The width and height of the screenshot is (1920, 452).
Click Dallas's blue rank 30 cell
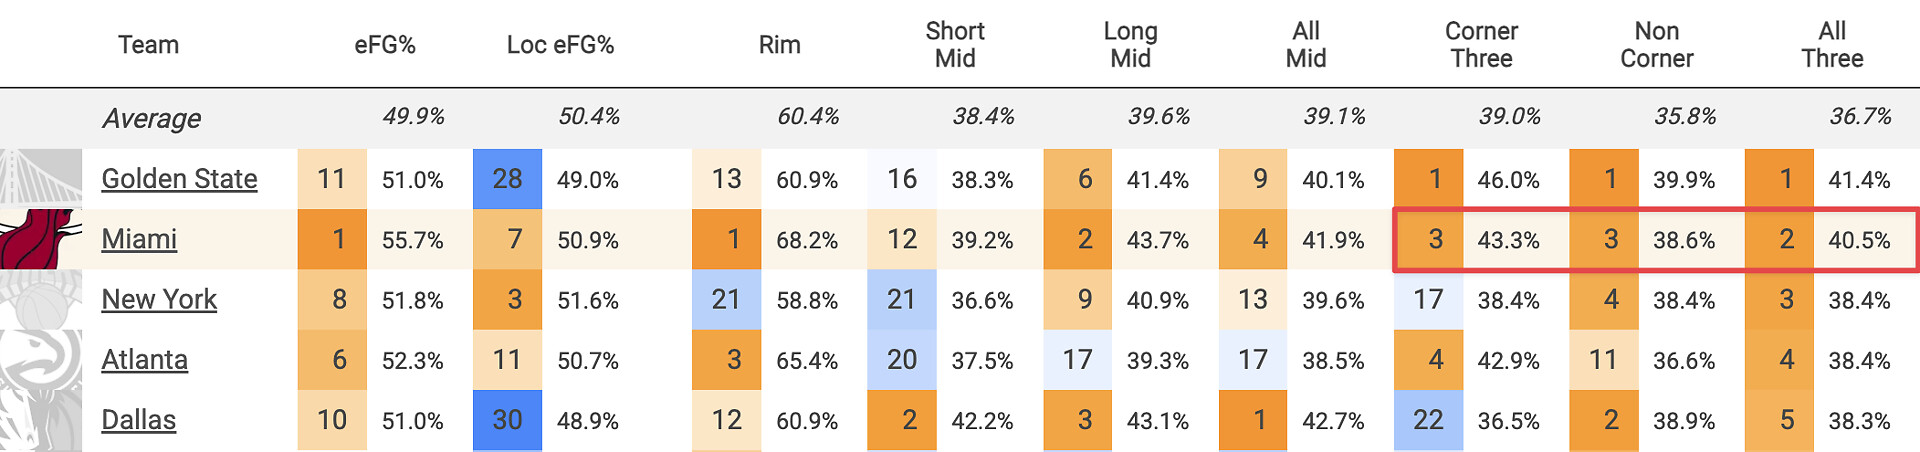point(507,420)
